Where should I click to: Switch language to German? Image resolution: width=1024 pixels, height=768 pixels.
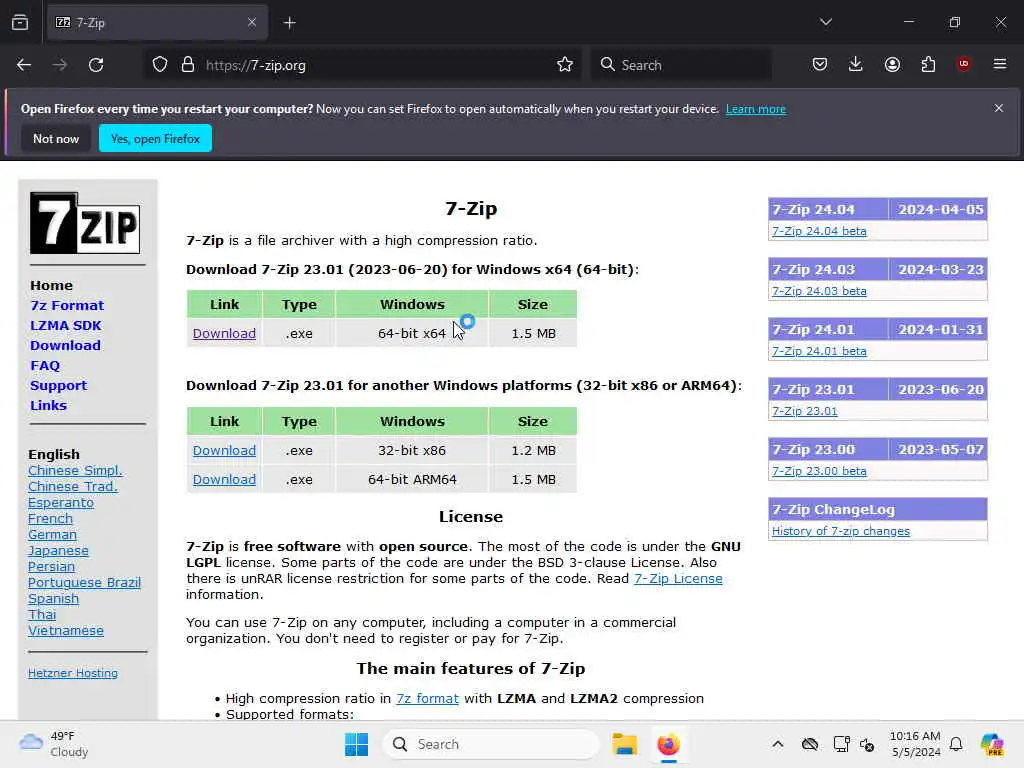[x=52, y=535]
